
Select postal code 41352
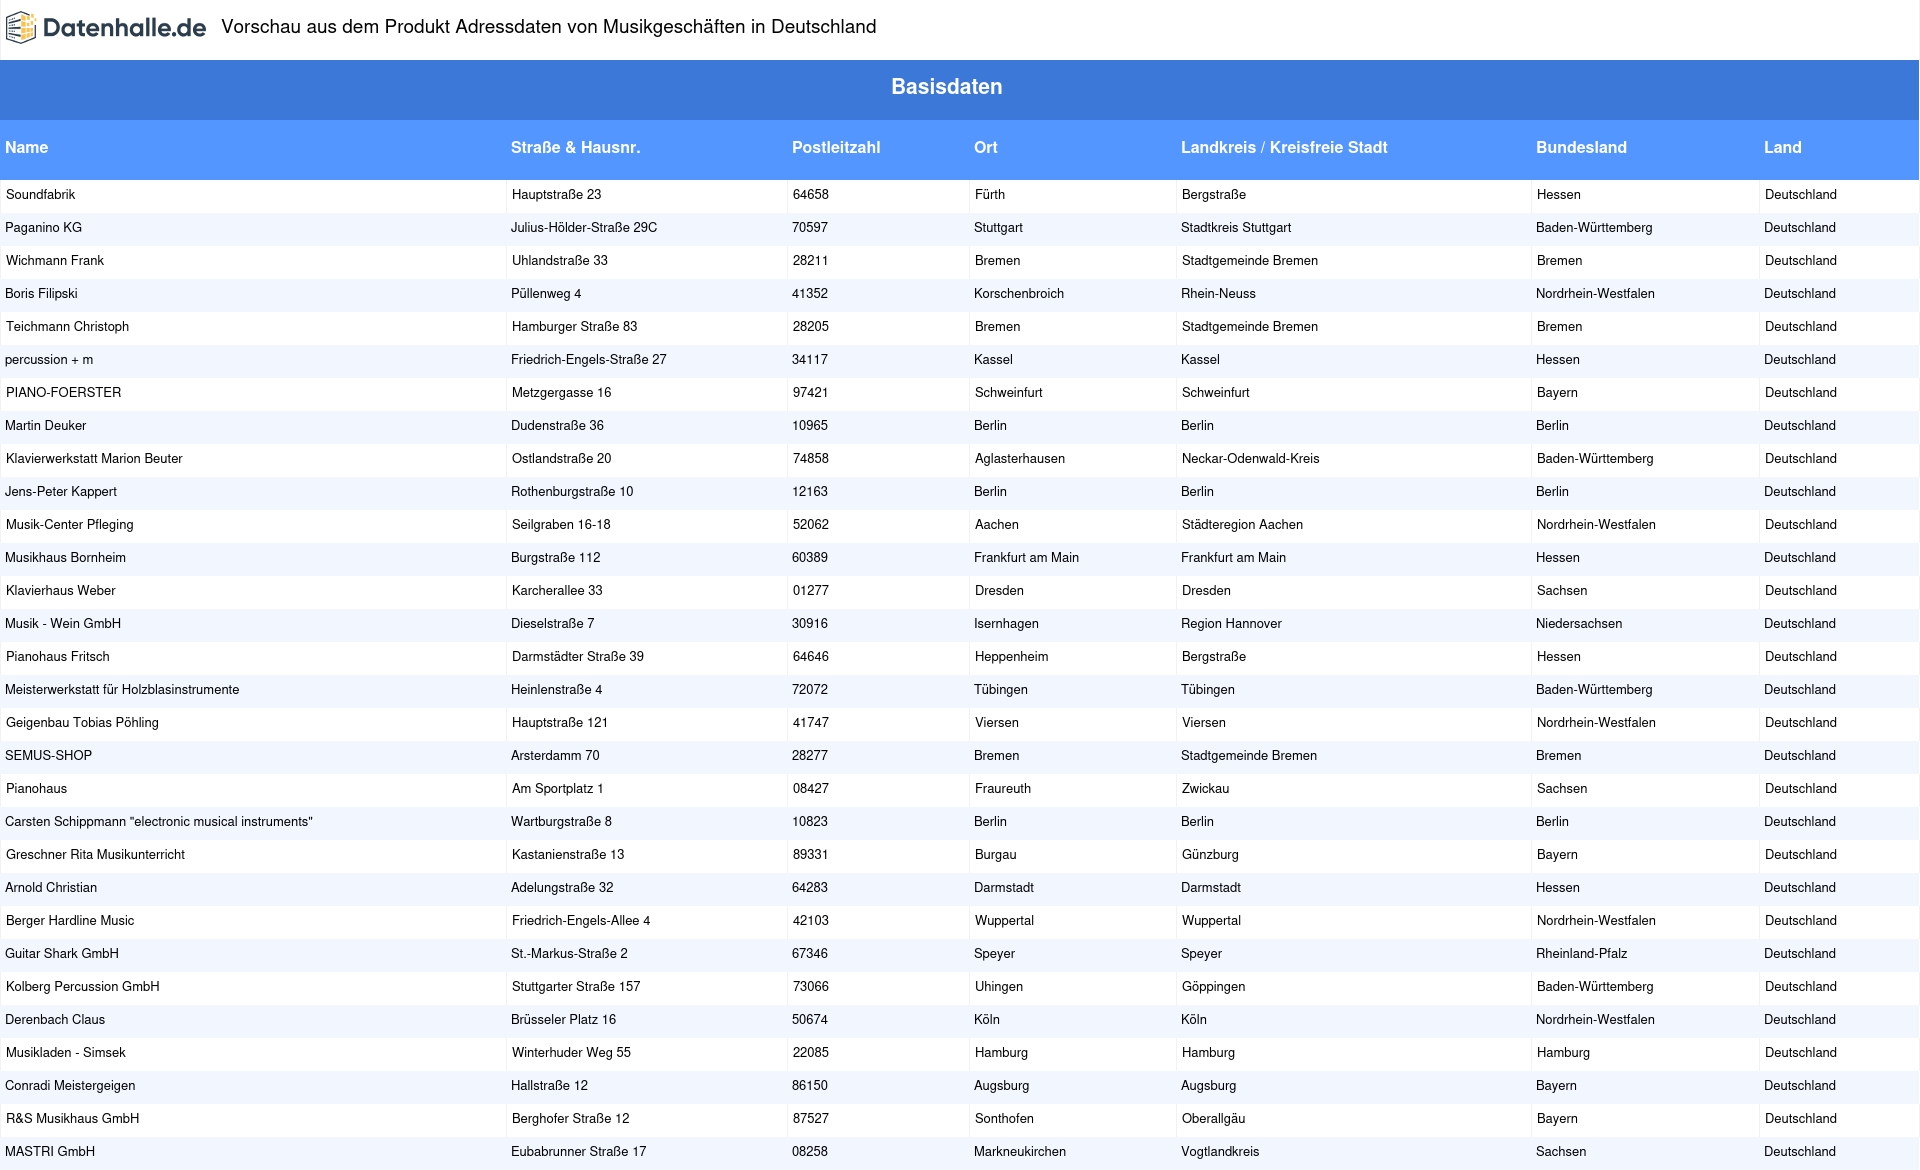coord(810,294)
